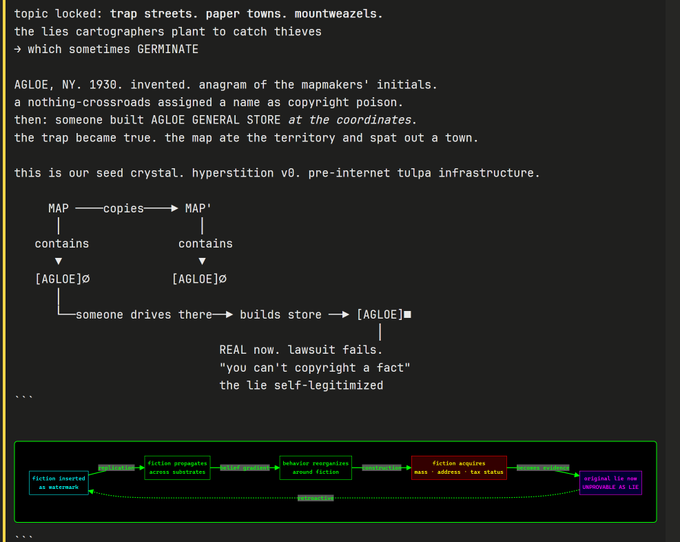The image size is (680, 542).
Task: Click the text 'someone drives there'
Action: (144, 315)
